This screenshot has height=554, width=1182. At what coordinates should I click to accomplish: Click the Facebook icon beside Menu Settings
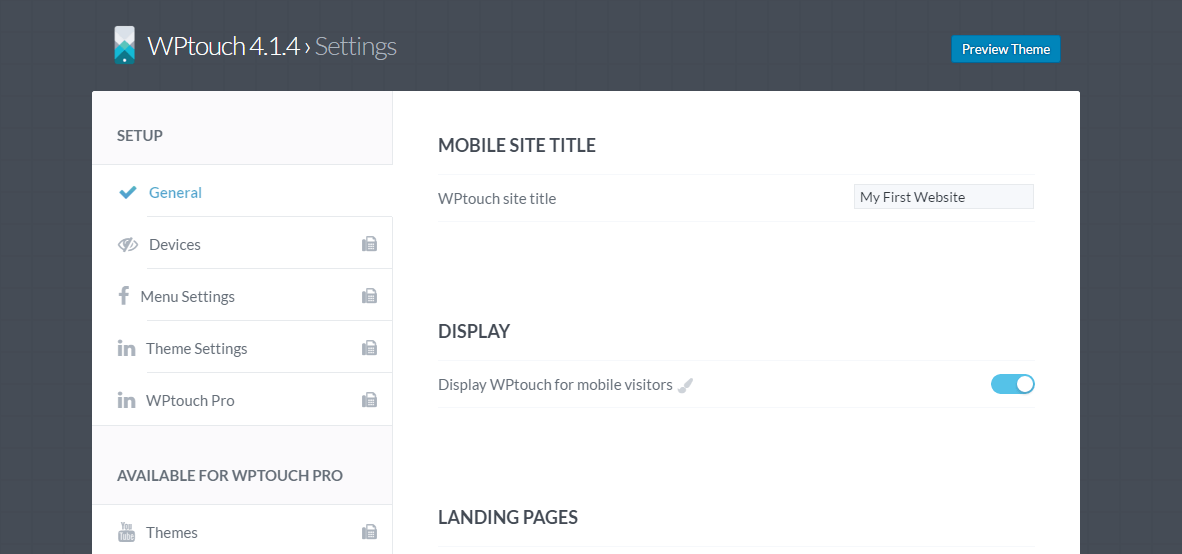click(124, 295)
